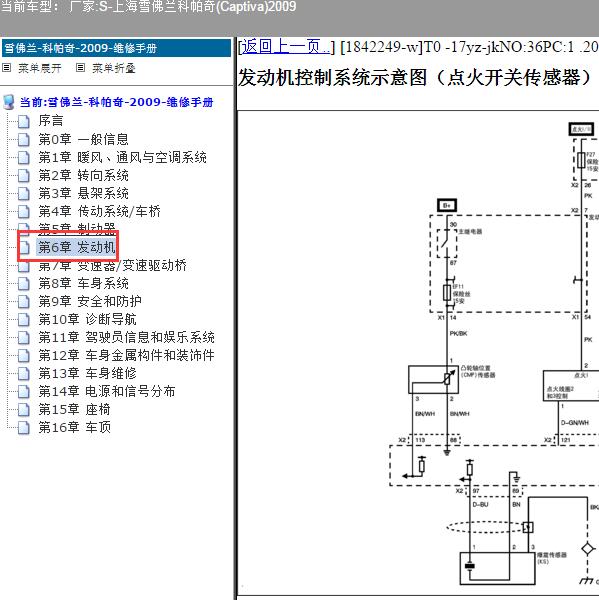This screenshot has height=600, width=599.
Task: Click the EF11 保险丝 fuse symbol
Action: click(447, 293)
